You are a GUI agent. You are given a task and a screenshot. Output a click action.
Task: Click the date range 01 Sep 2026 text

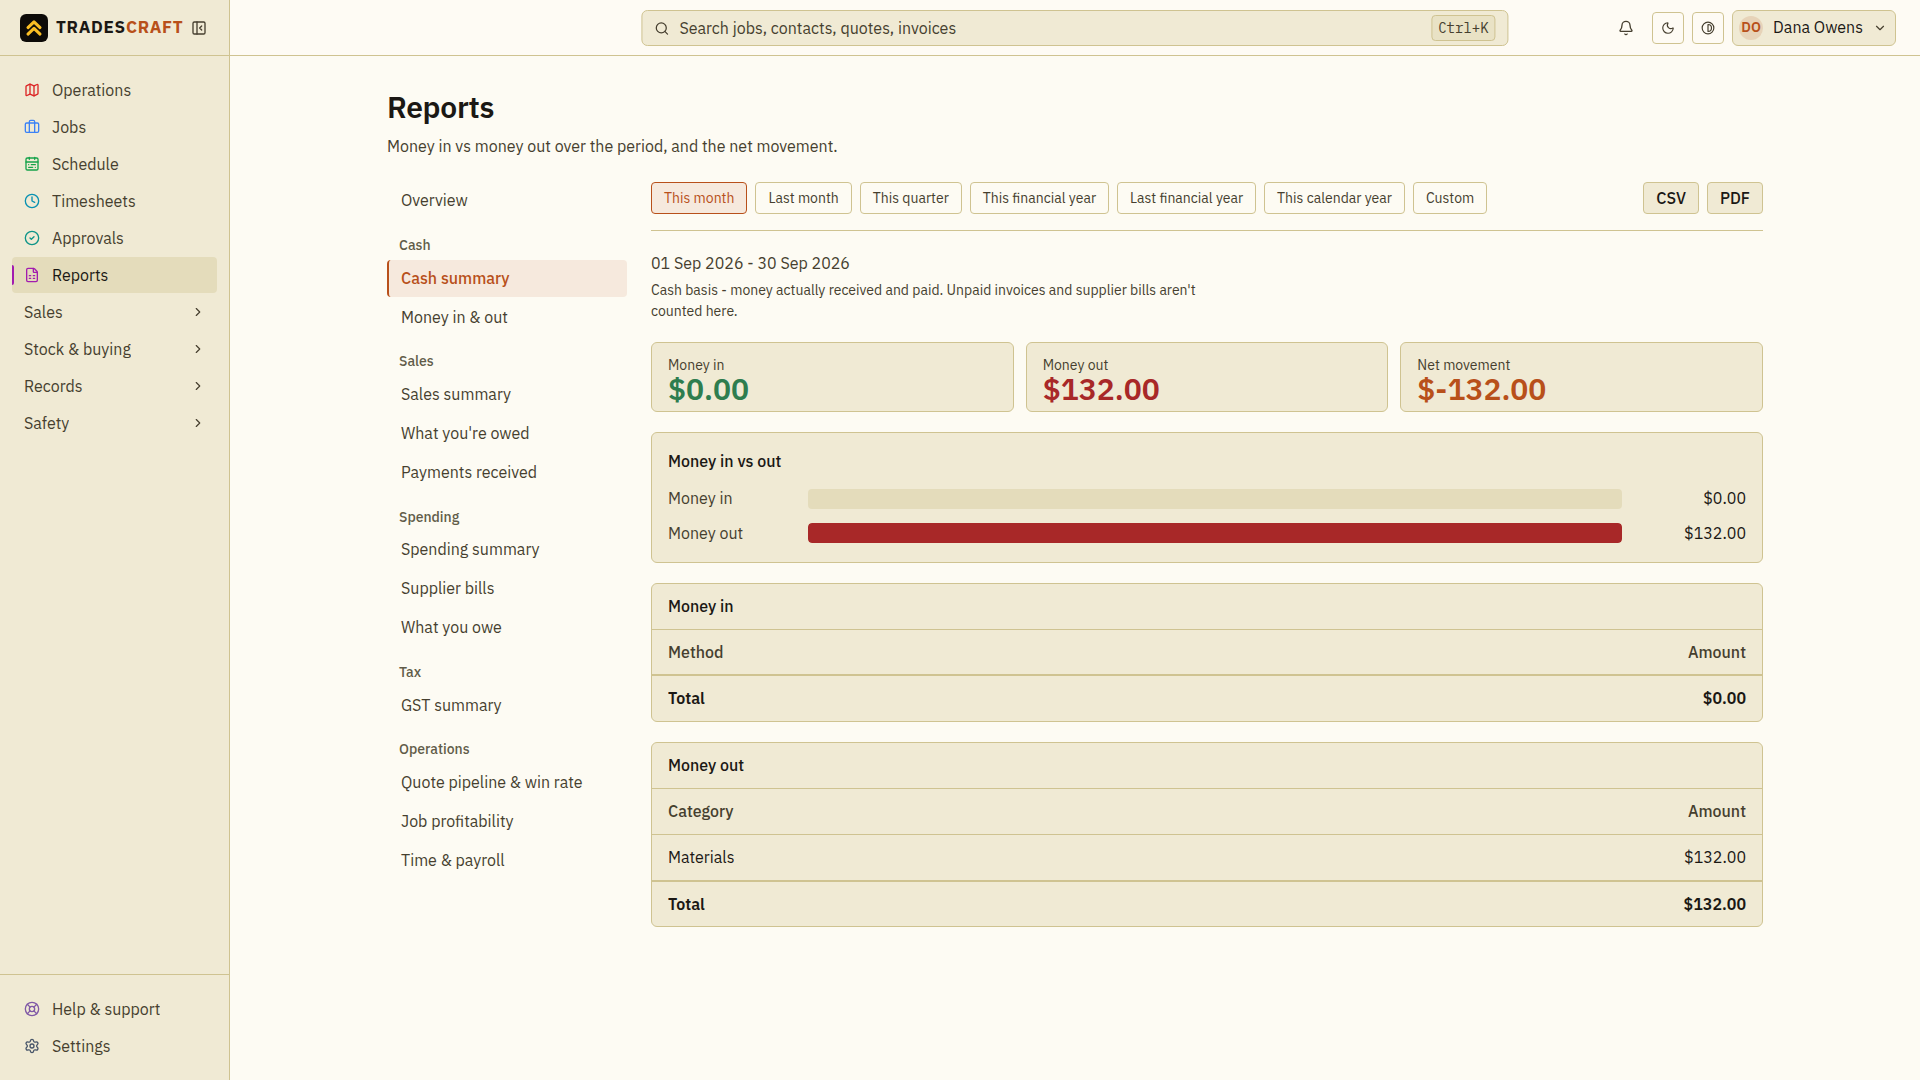coord(750,263)
